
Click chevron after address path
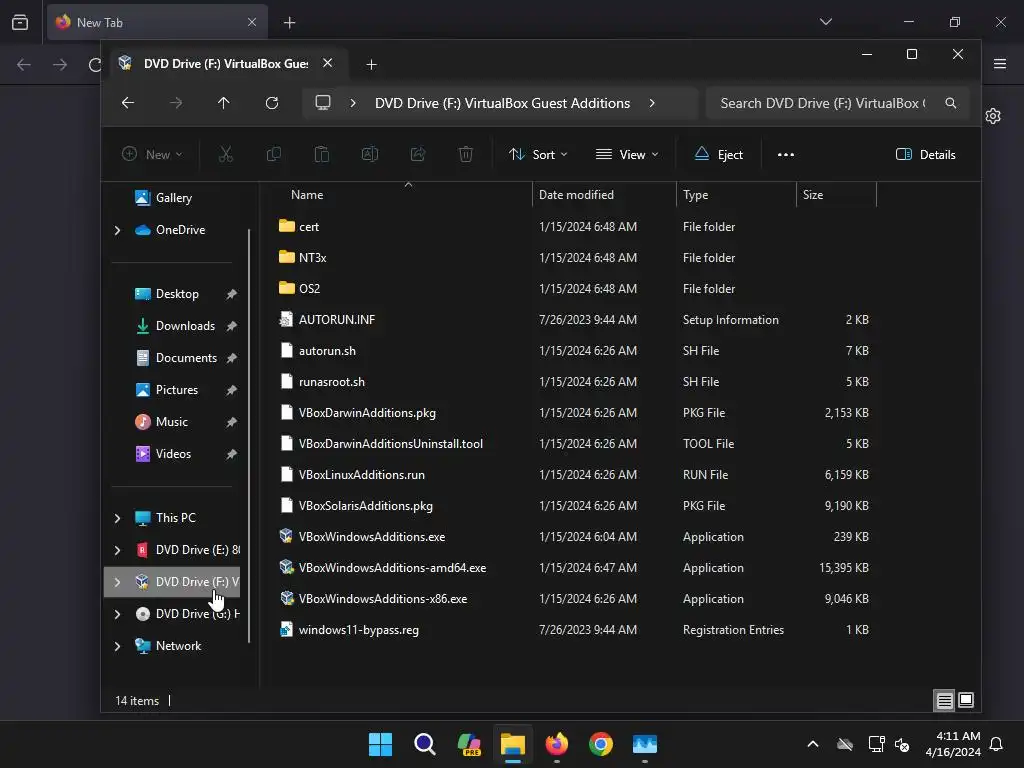click(652, 103)
